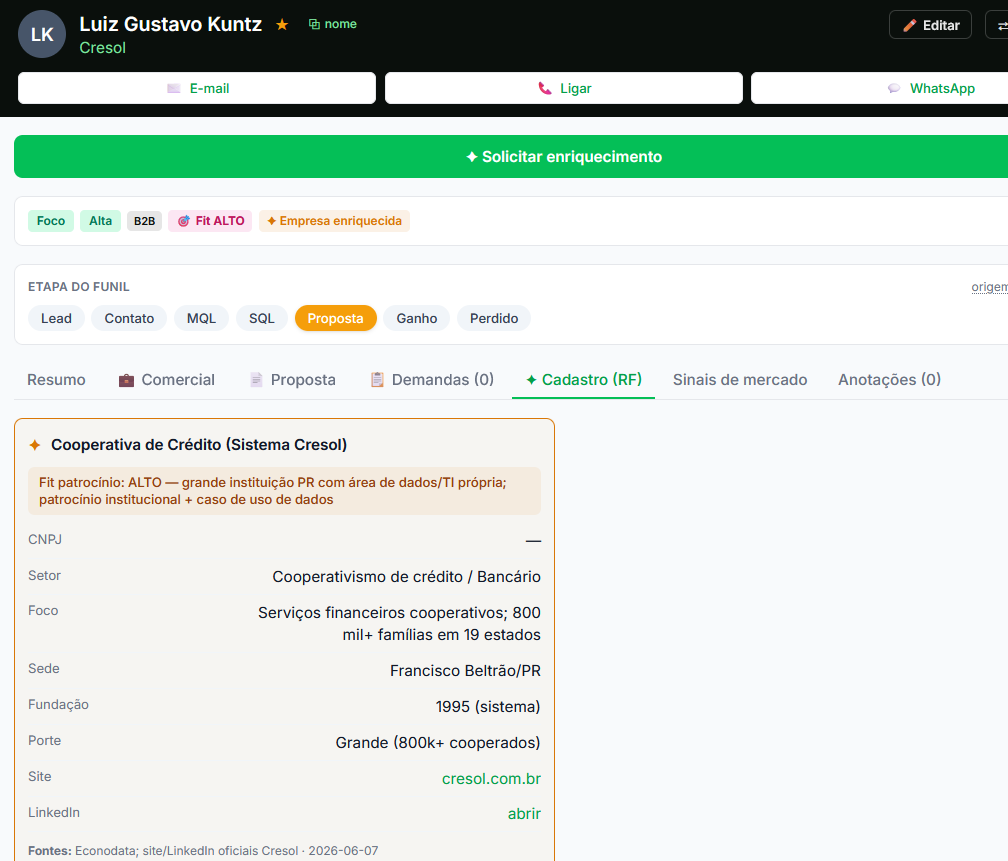Open the cresol.com.br site link

coord(491,779)
